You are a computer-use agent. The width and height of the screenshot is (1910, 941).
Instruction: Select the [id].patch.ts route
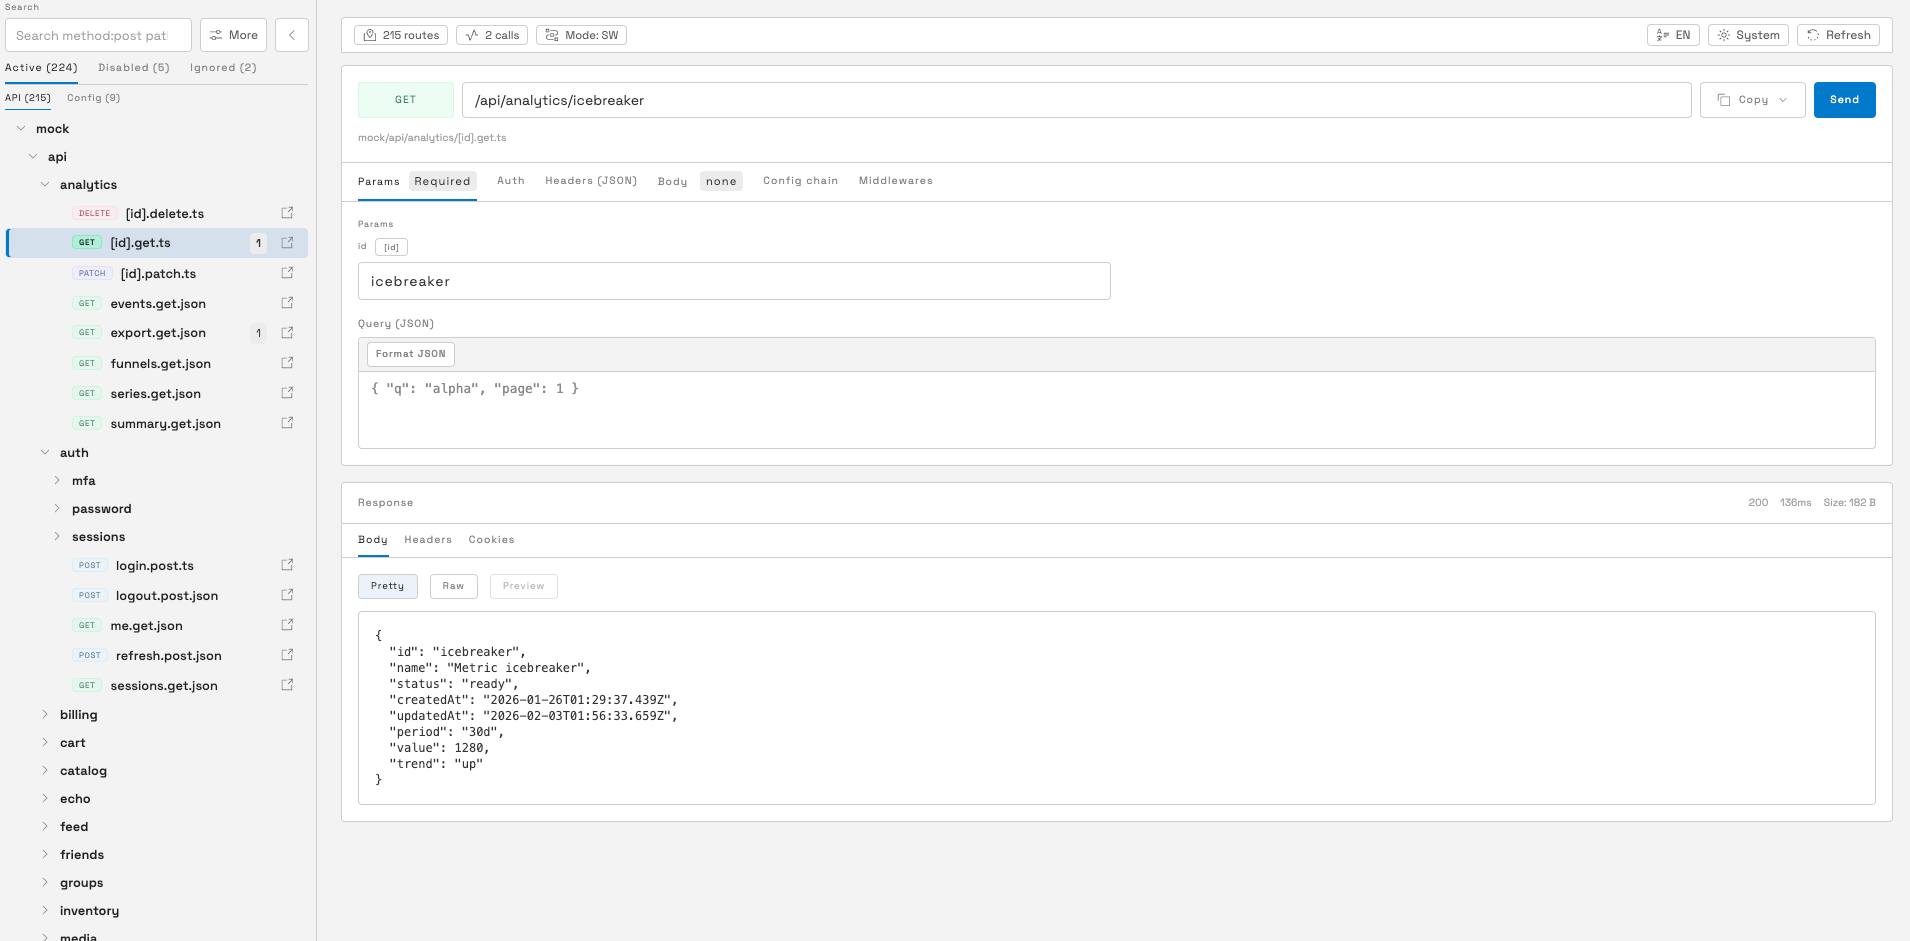158,274
